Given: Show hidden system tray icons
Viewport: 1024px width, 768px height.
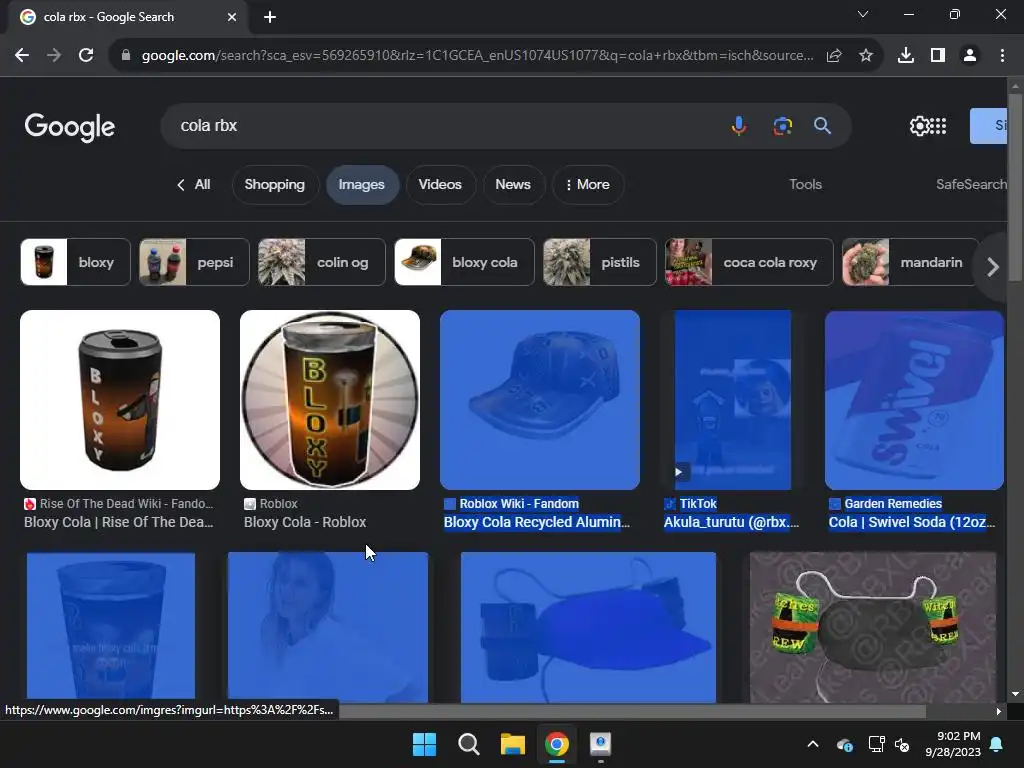Looking at the screenshot, I should pyautogui.click(x=813, y=744).
